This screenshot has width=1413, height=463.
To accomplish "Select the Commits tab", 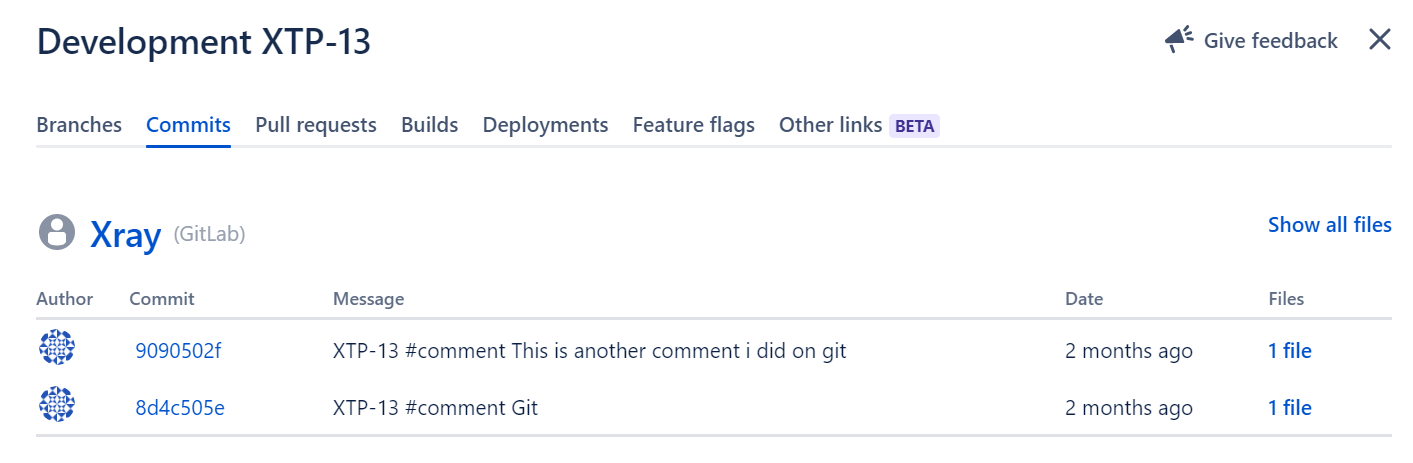I will point(188,125).
